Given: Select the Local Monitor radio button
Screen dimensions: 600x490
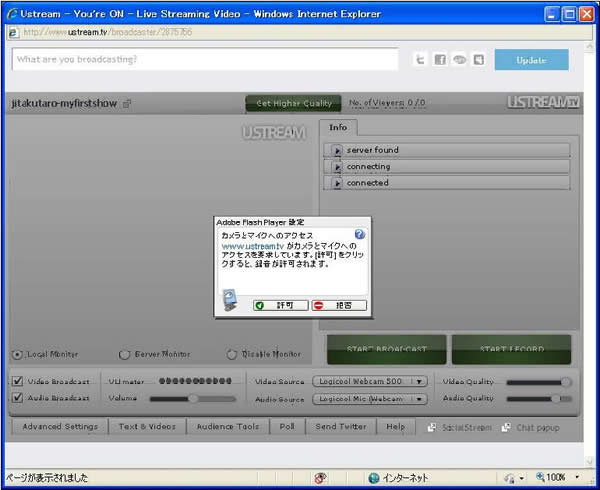Looking at the screenshot, I should pyautogui.click(x=17, y=355).
